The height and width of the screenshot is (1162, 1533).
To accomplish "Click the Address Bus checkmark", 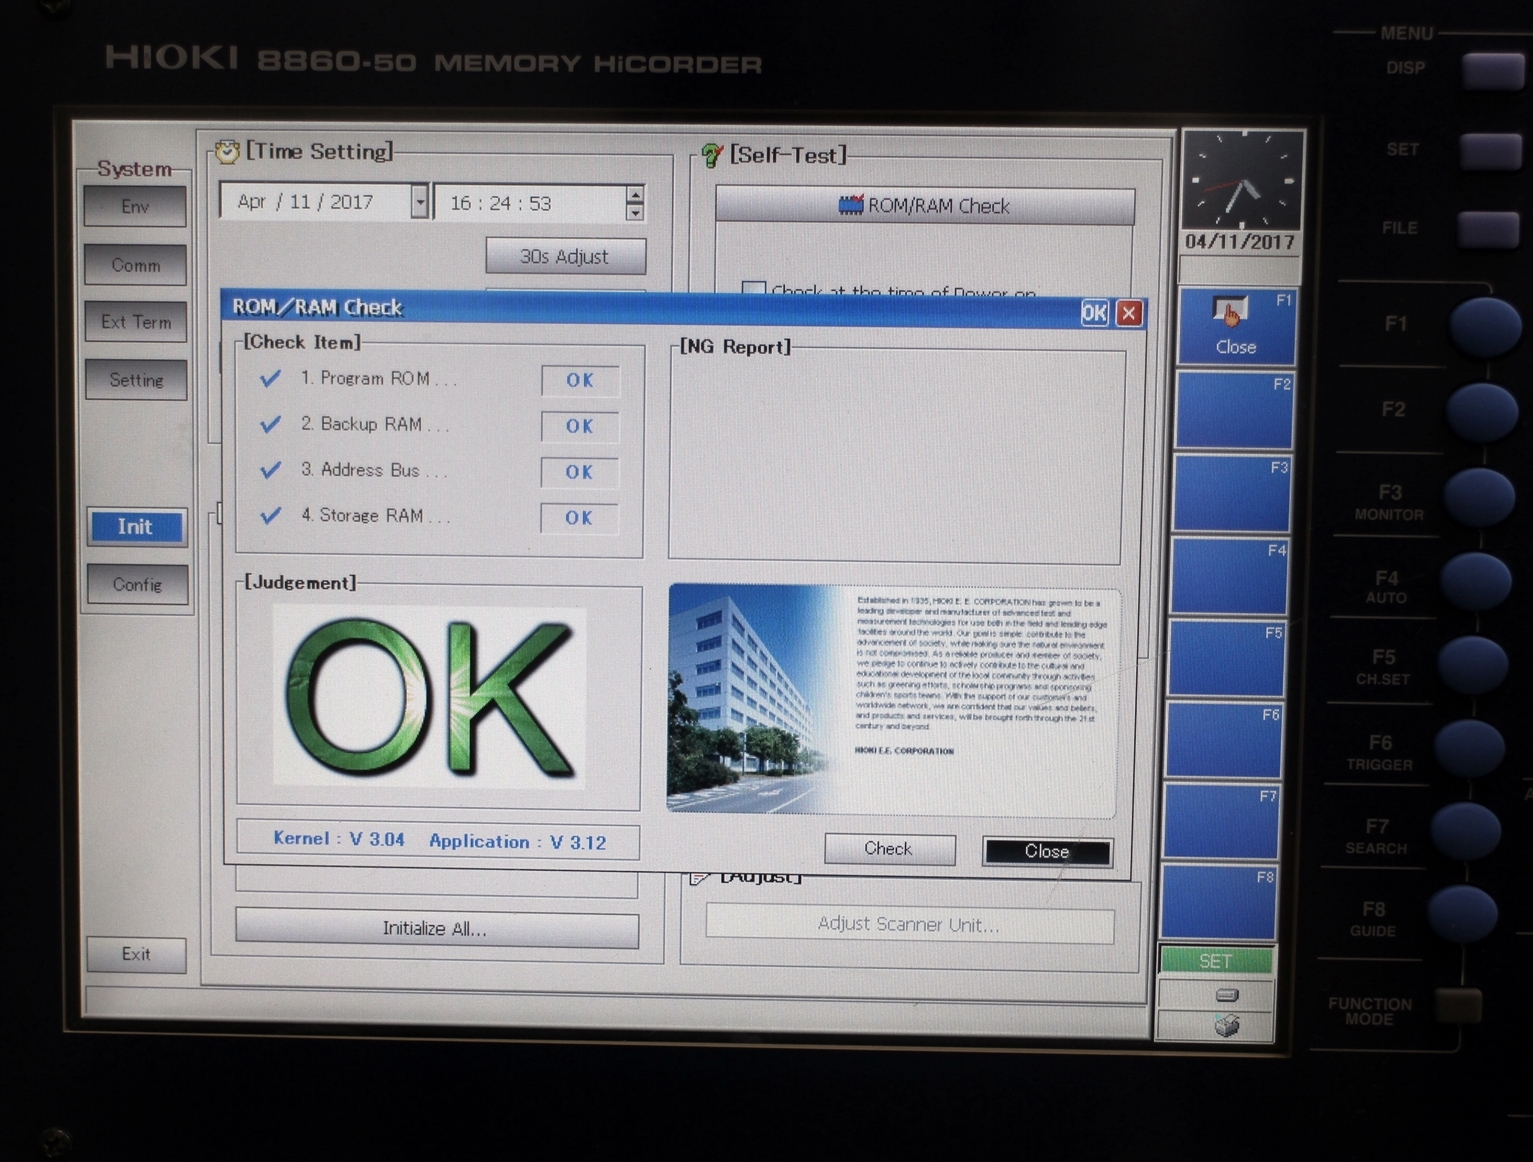I will click(x=270, y=469).
